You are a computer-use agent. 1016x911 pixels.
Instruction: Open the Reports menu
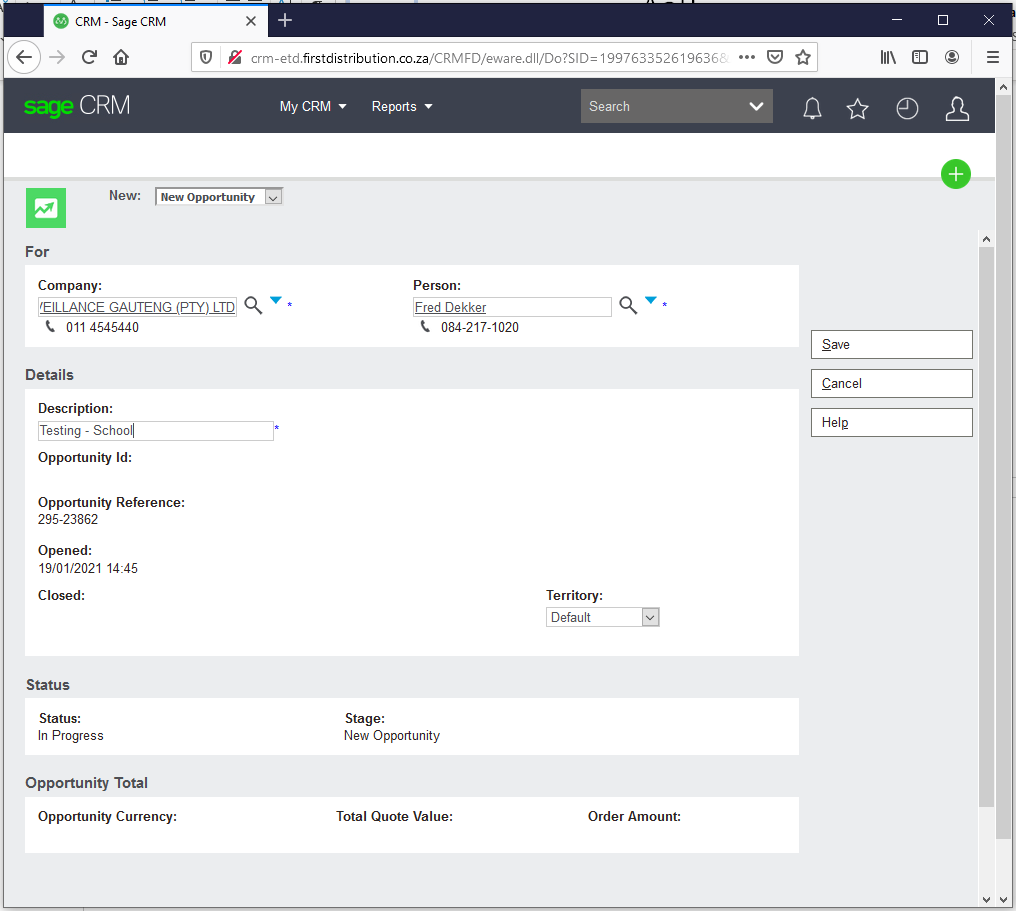[402, 107]
